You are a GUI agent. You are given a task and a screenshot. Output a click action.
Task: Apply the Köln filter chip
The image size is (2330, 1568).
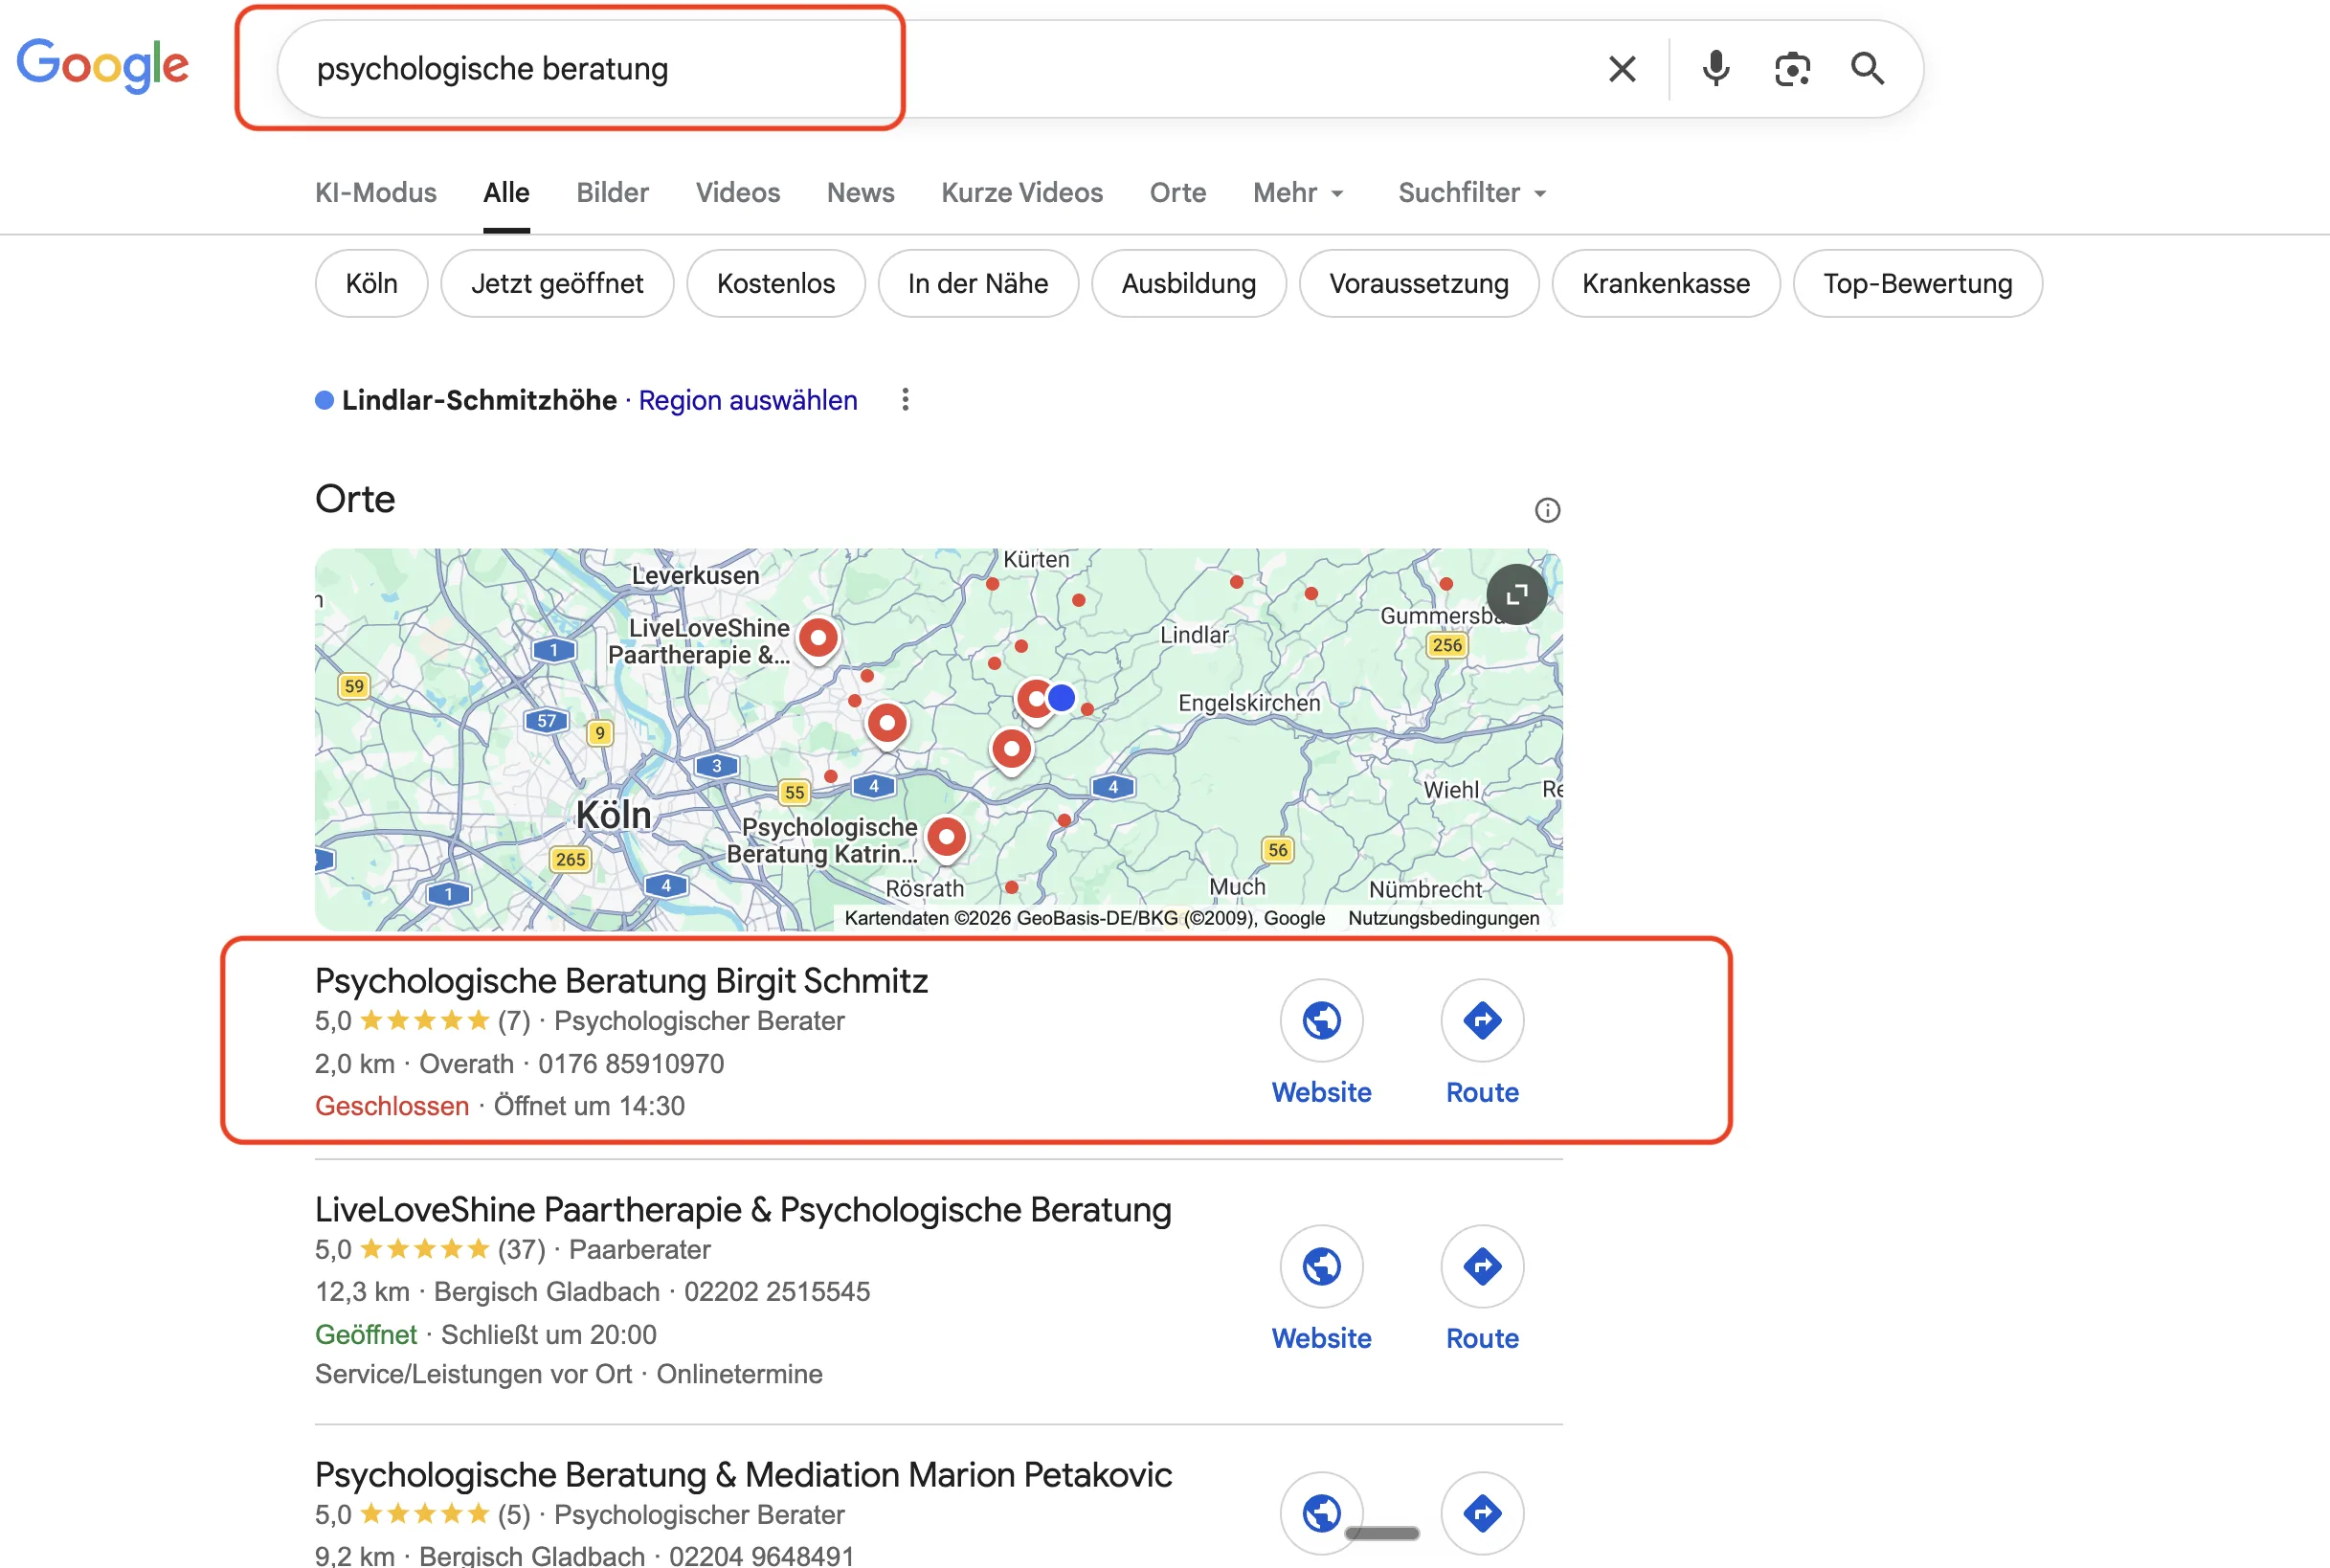click(x=371, y=283)
